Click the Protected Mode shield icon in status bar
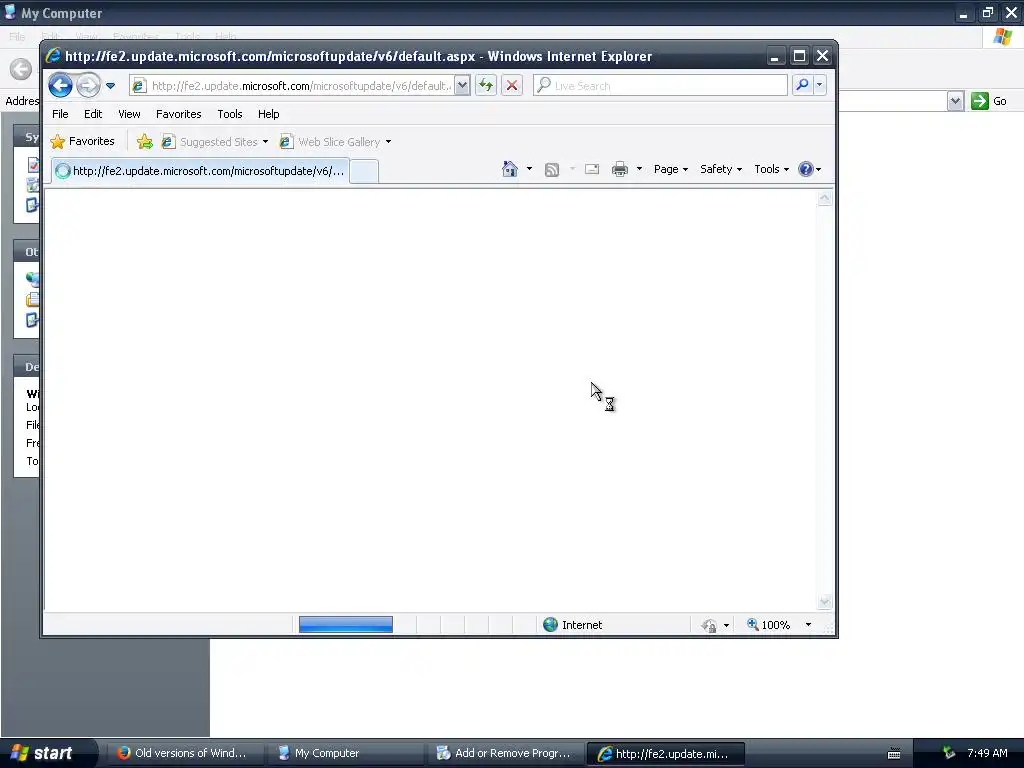 pos(709,626)
